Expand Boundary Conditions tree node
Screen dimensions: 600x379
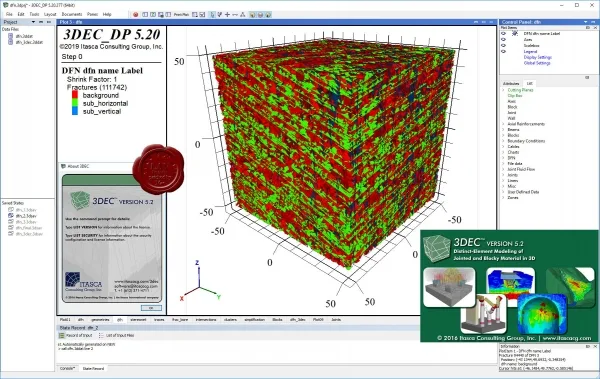point(503,141)
